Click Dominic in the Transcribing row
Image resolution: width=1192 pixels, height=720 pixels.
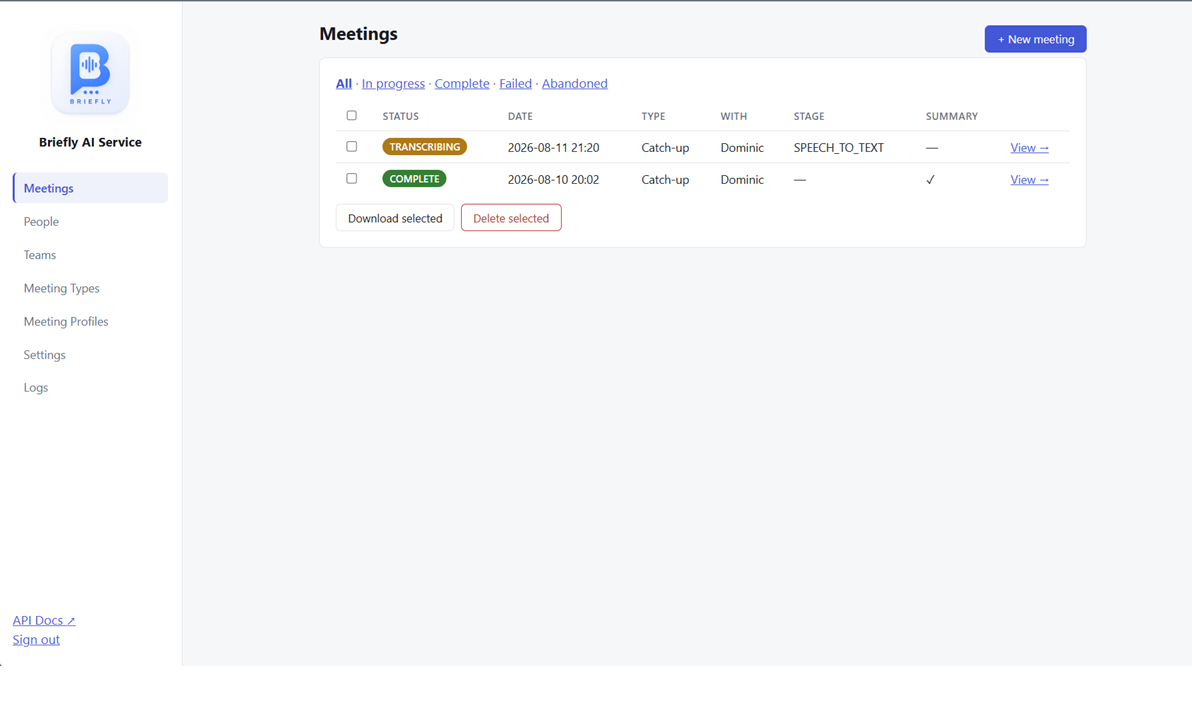(742, 147)
